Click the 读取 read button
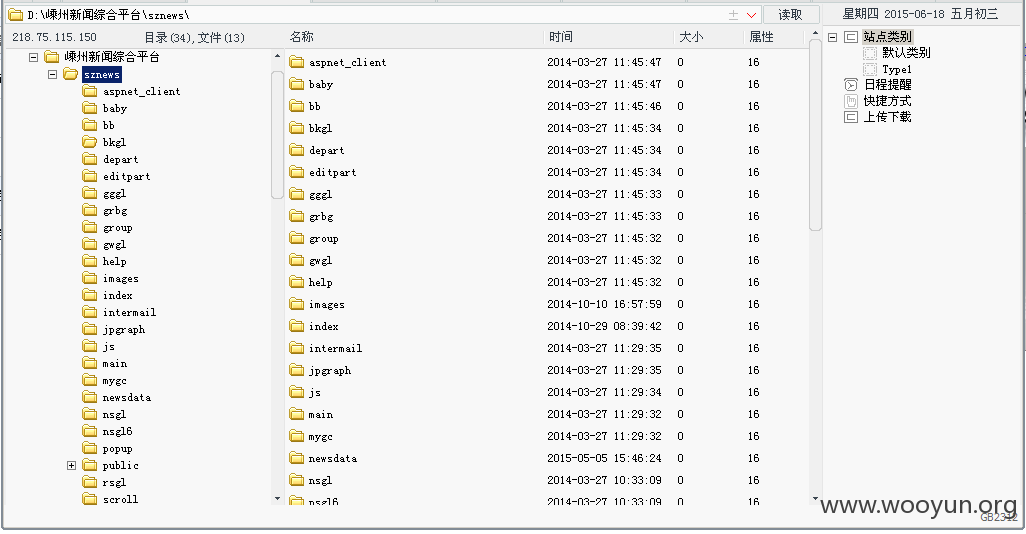The image size is (1026, 534). point(790,14)
